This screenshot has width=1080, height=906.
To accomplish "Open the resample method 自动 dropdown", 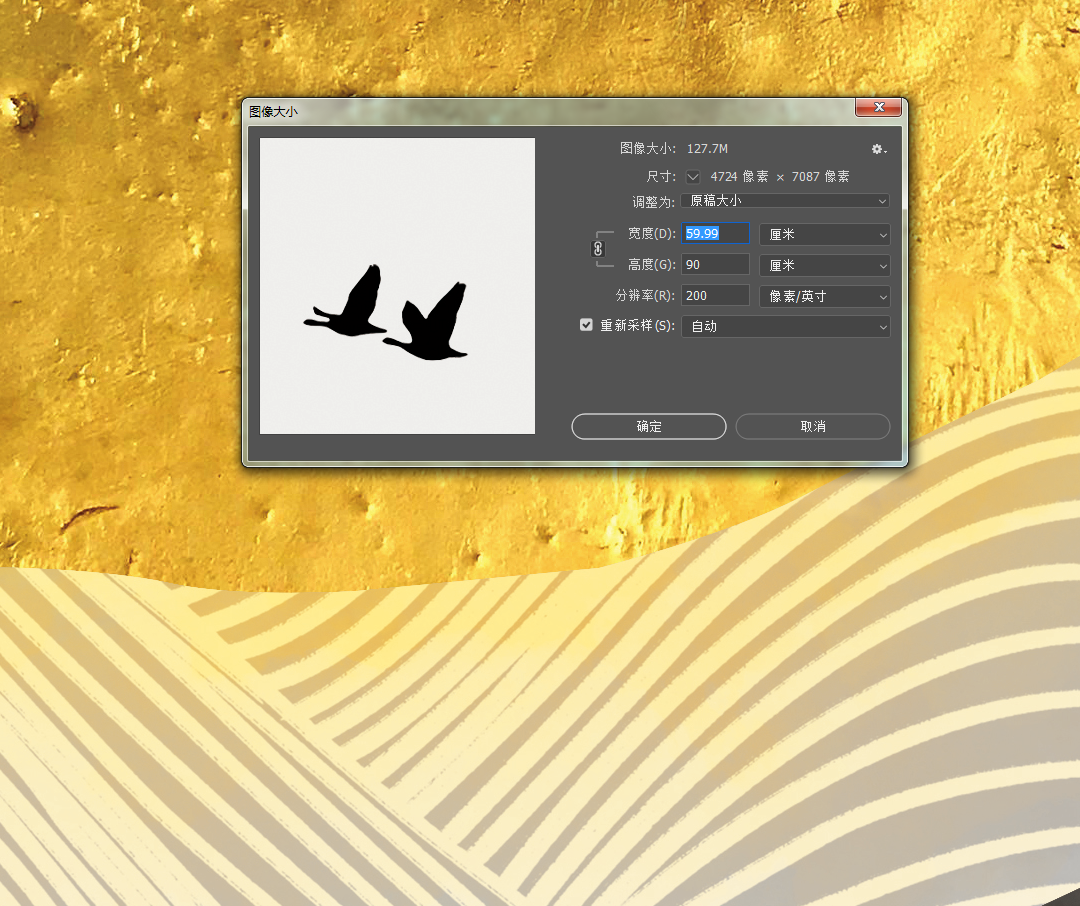I will pos(785,327).
